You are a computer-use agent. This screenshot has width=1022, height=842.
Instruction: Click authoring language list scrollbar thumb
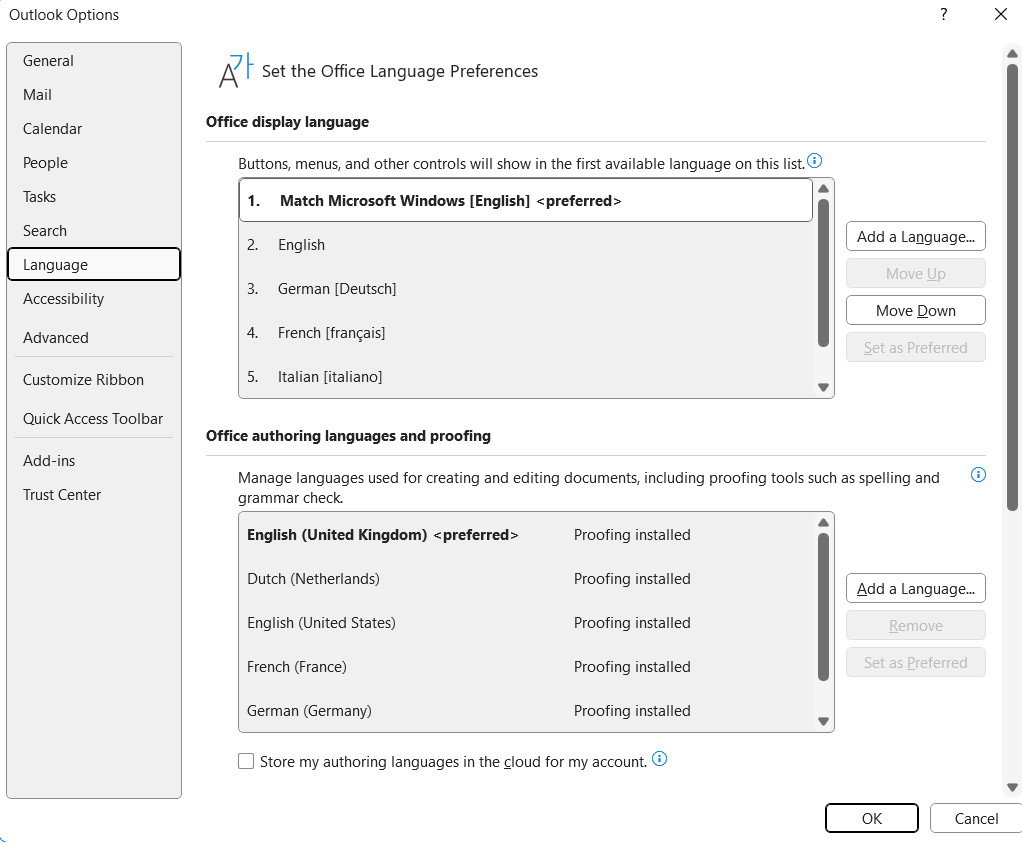[x=823, y=607]
